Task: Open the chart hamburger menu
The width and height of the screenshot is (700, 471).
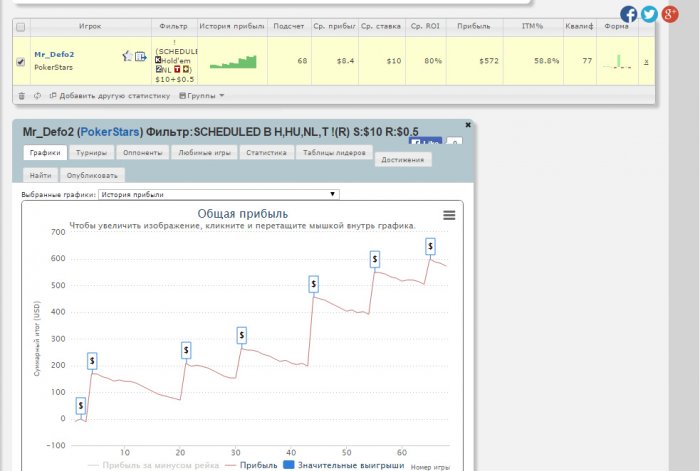Action: pyautogui.click(x=449, y=215)
